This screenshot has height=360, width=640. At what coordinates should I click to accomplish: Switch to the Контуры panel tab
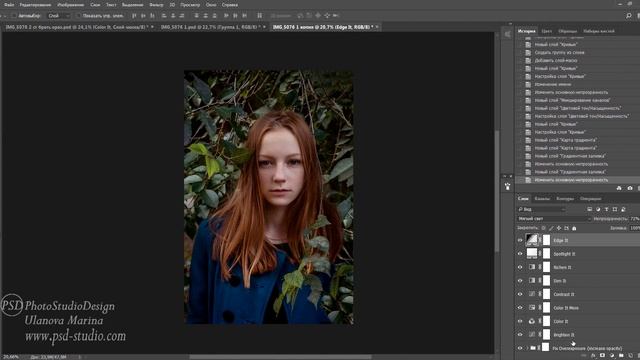(x=565, y=199)
